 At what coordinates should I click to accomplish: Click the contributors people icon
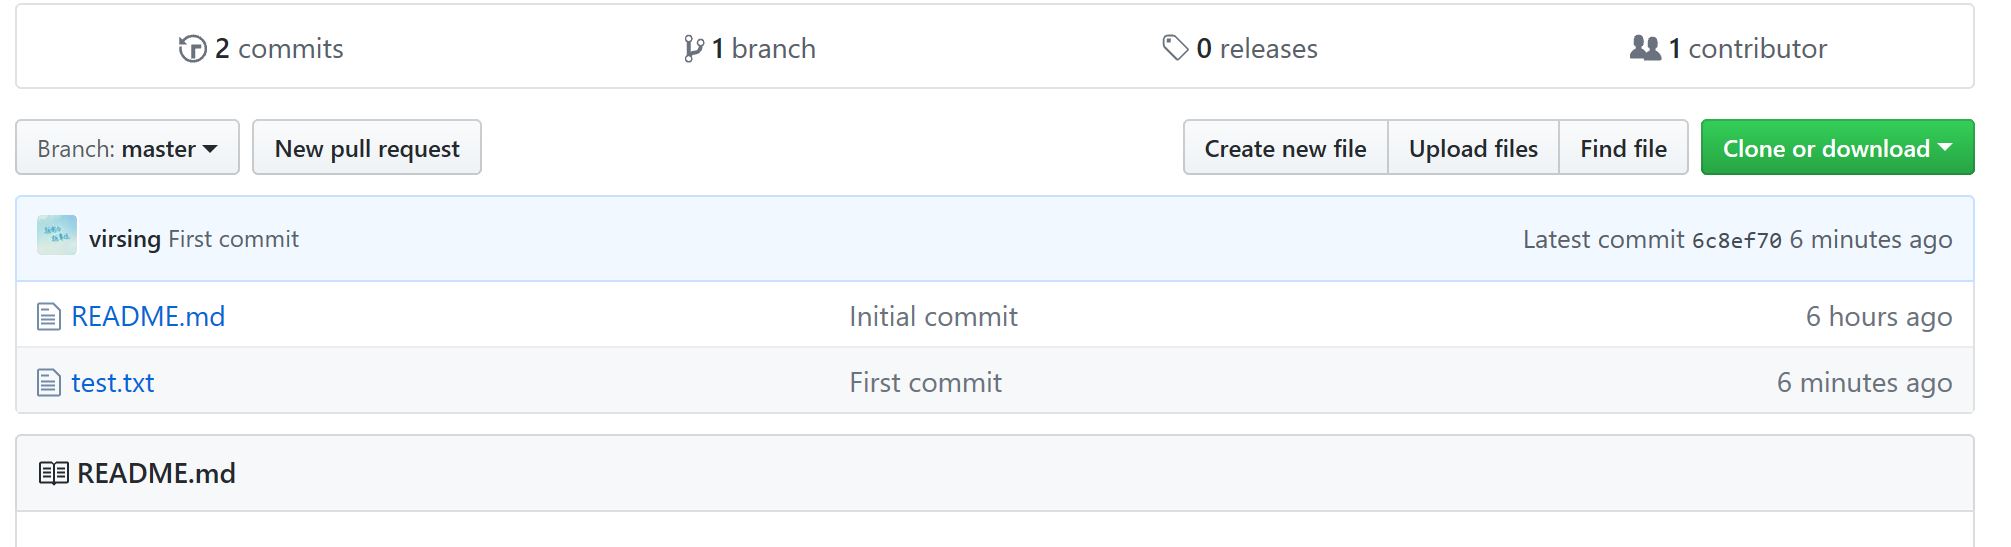pyautogui.click(x=1645, y=47)
